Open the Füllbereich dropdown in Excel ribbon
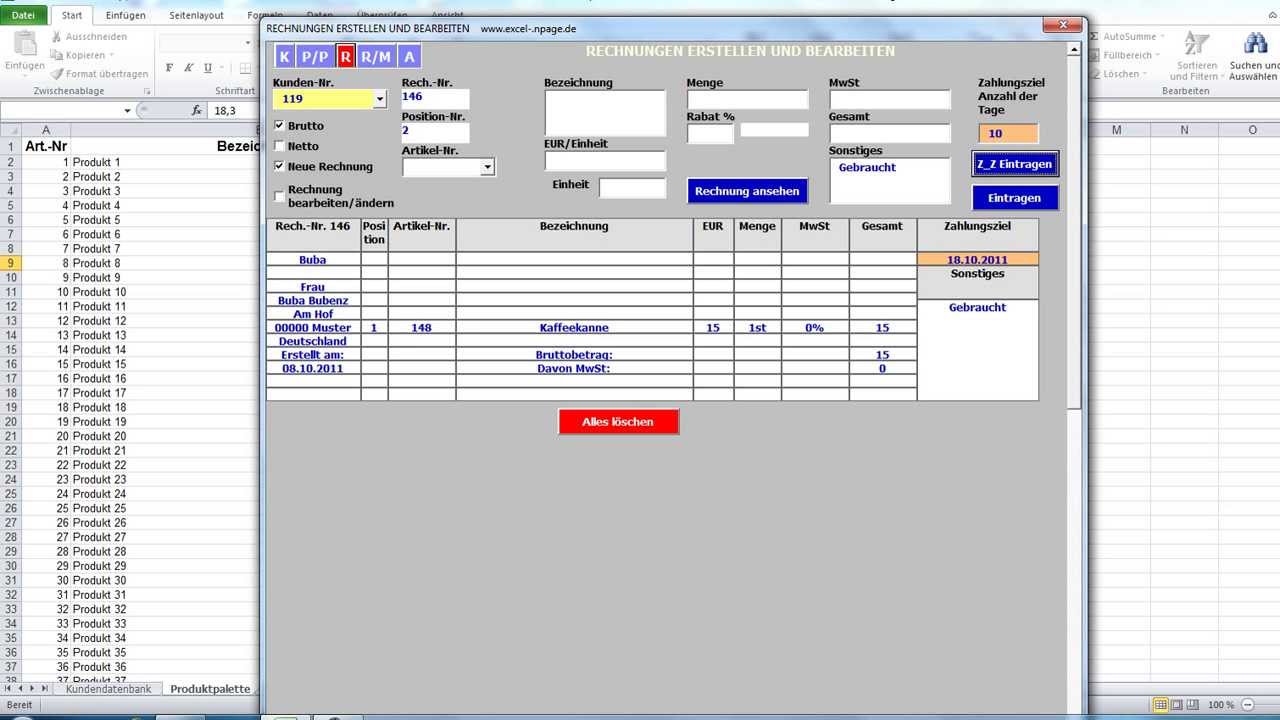Image resolution: width=1280 pixels, height=720 pixels. (1157, 56)
